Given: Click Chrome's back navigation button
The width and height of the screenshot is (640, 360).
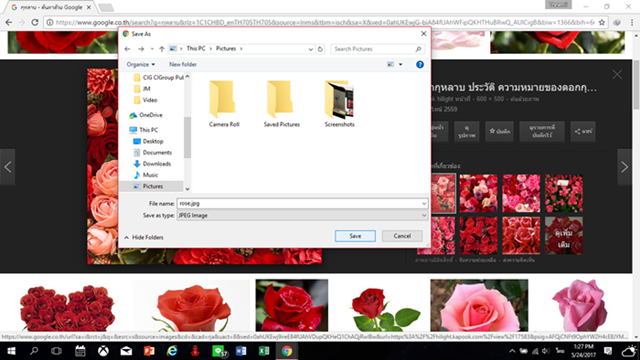Looking at the screenshot, I should [x=9, y=22].
